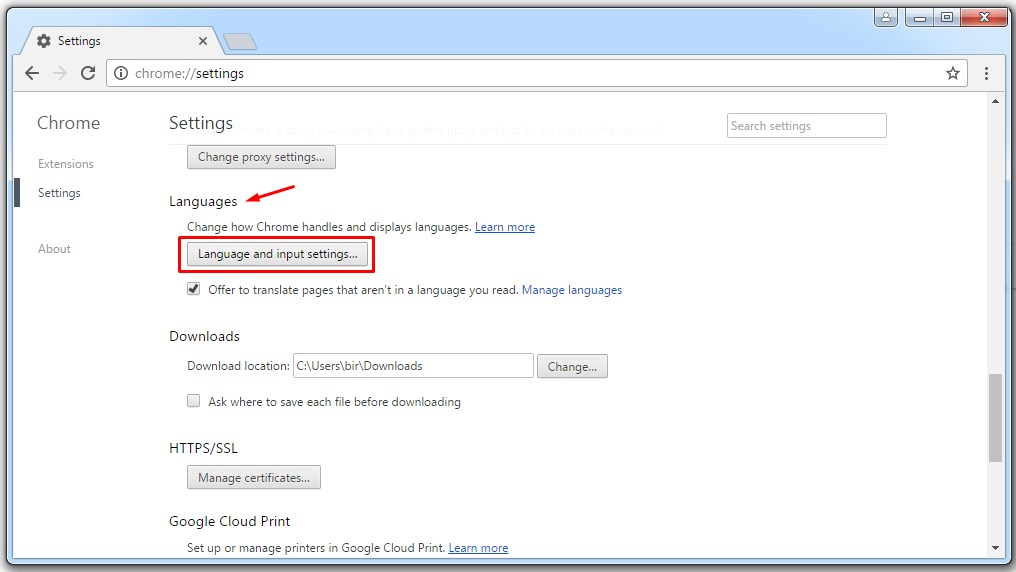The height and width of the screenshot is (572, 1016).
Task: Reload the page with the refresh icon
Action: 88,73
